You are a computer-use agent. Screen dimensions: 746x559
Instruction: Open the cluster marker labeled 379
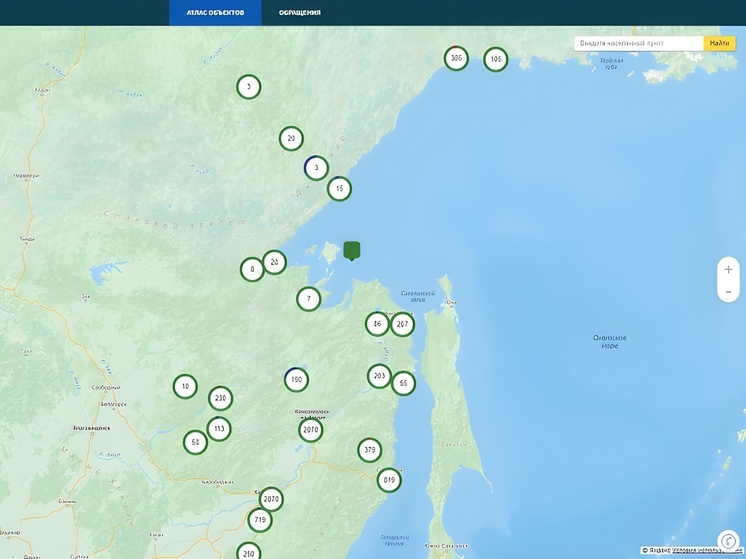370,450
